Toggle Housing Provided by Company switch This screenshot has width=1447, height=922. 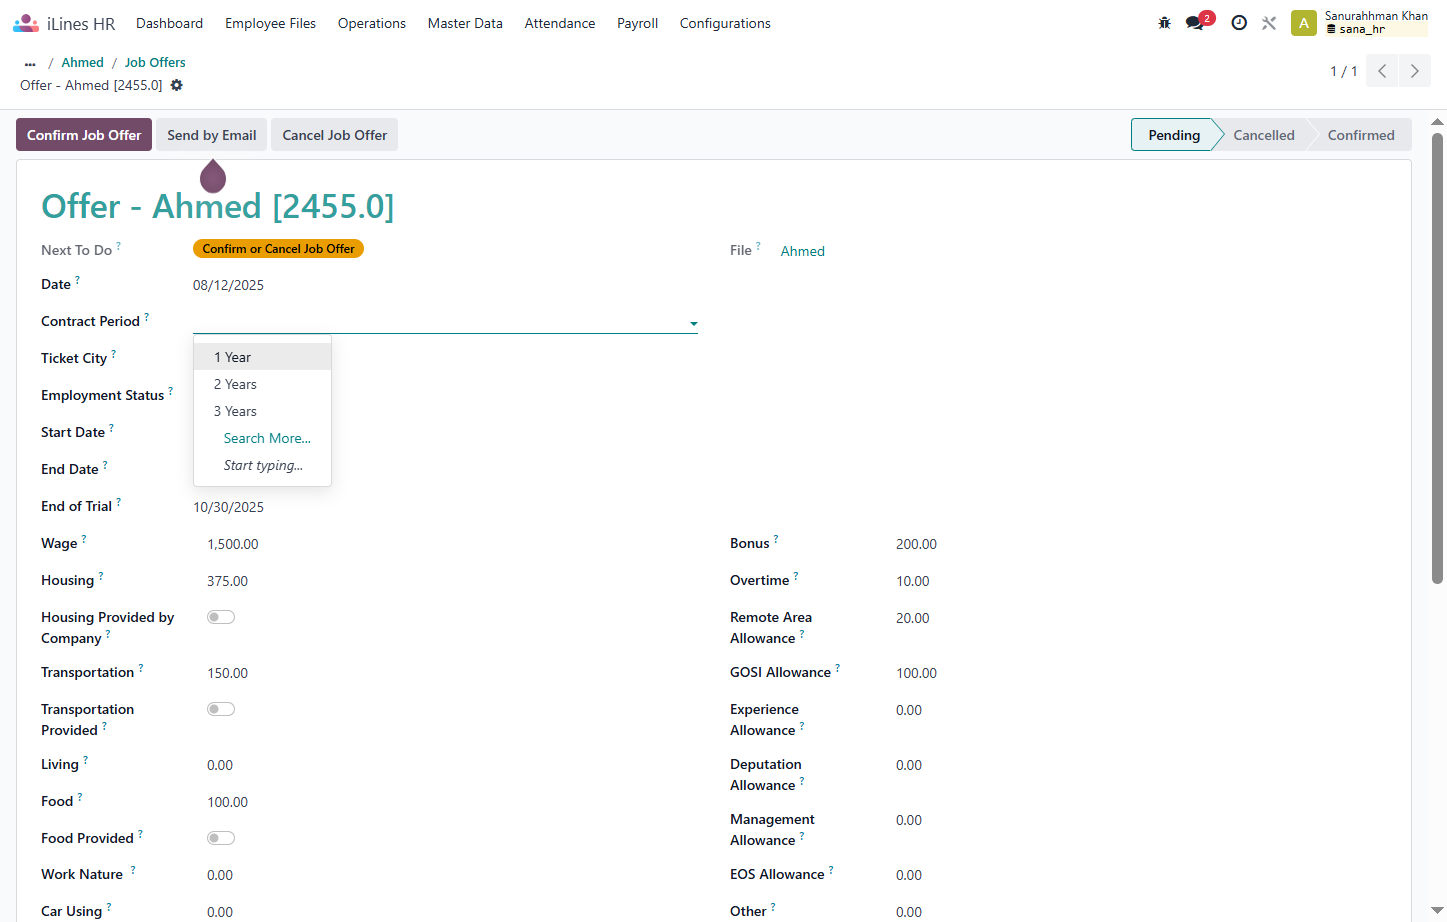click(x=221, y=617)
